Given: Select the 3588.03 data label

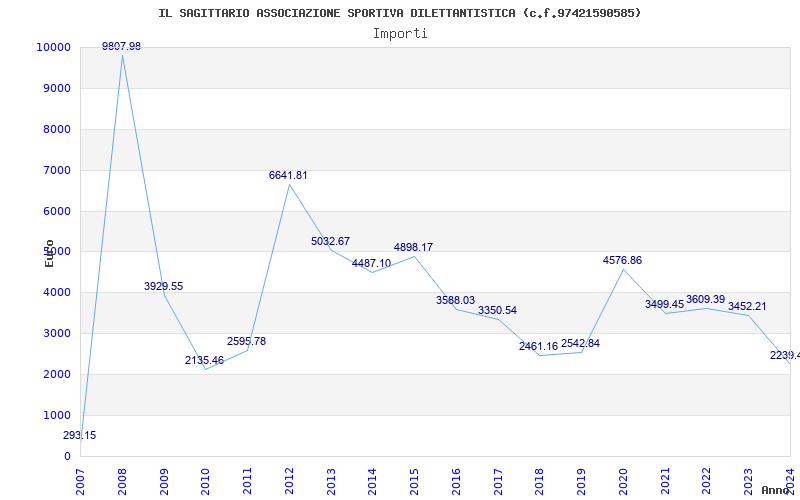Looking at the screenshot, I should click(x=456, y=301).
